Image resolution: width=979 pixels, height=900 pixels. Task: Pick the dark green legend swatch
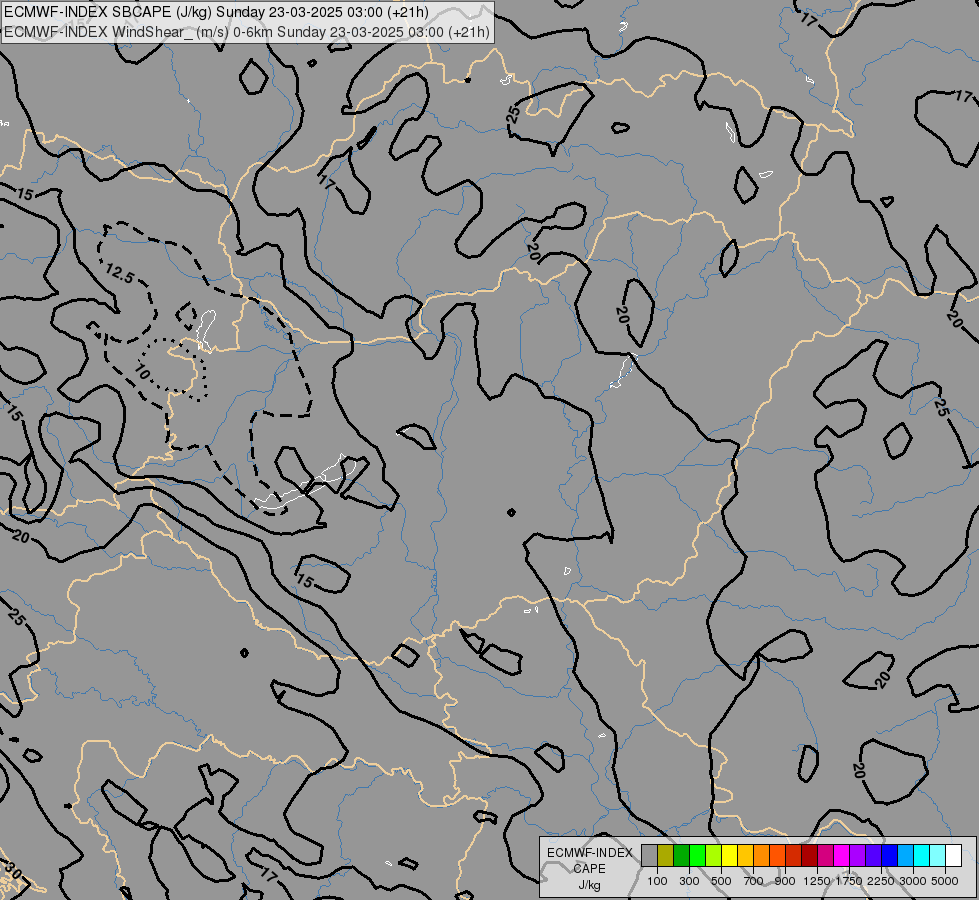pos(681,855)
